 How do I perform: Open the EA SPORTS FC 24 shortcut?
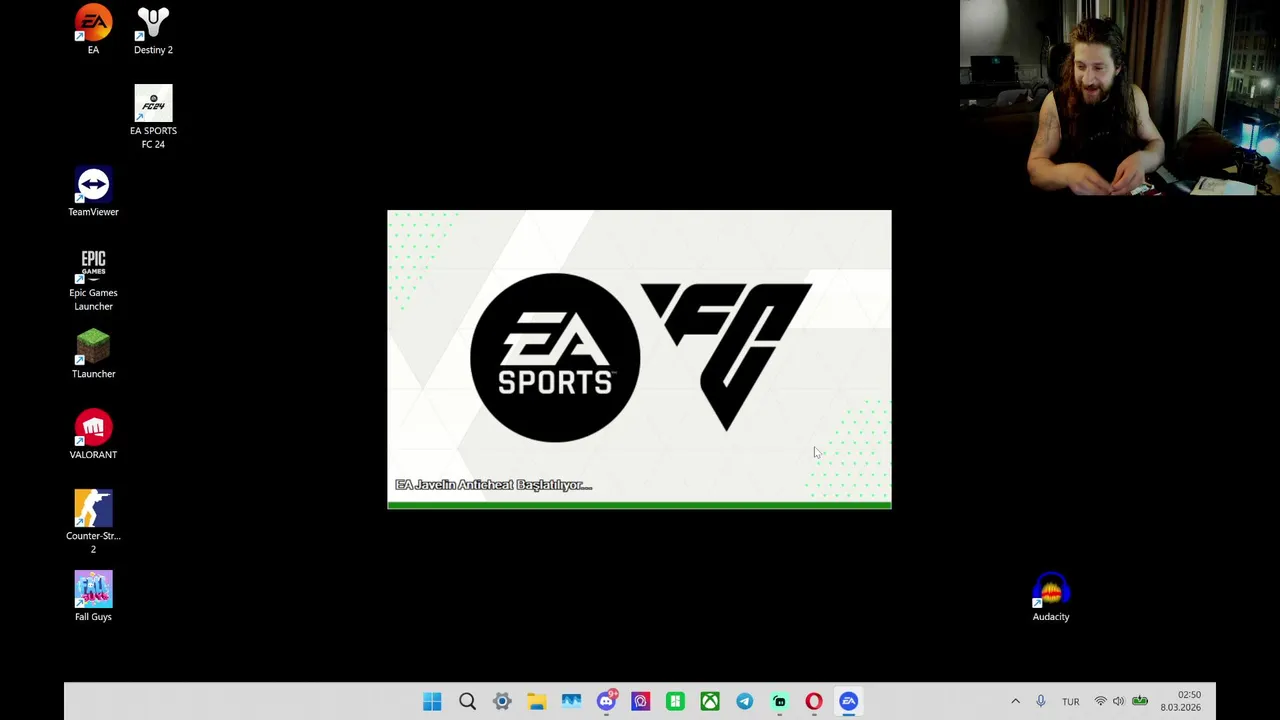pyautogui.click(x=153, y=117)
